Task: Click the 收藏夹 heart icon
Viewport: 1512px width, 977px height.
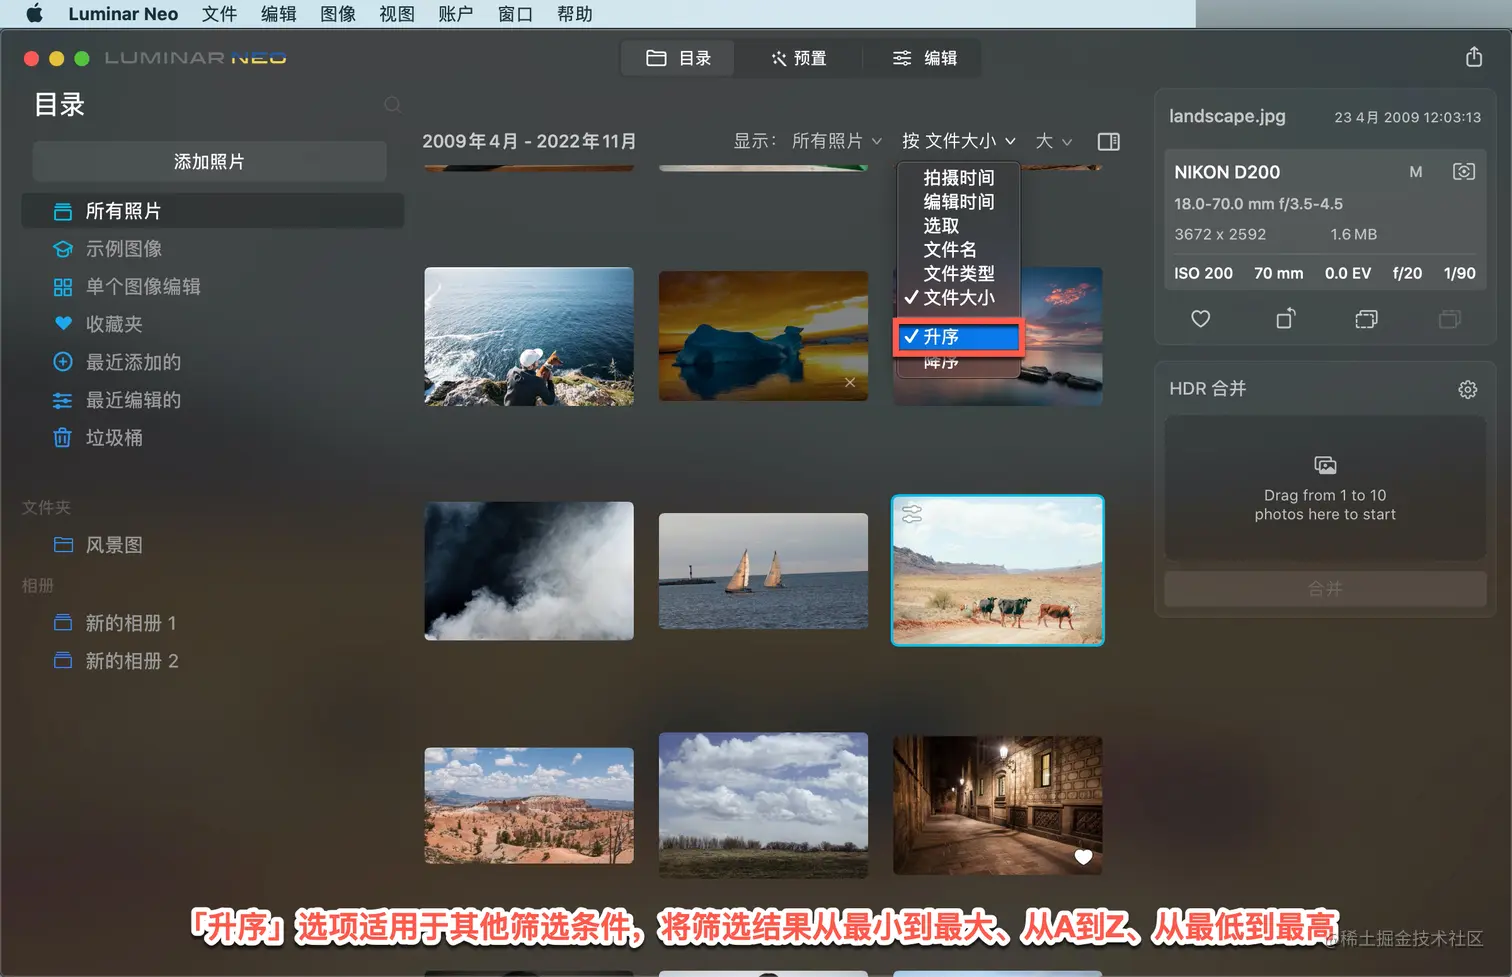Action: [63, 324]
